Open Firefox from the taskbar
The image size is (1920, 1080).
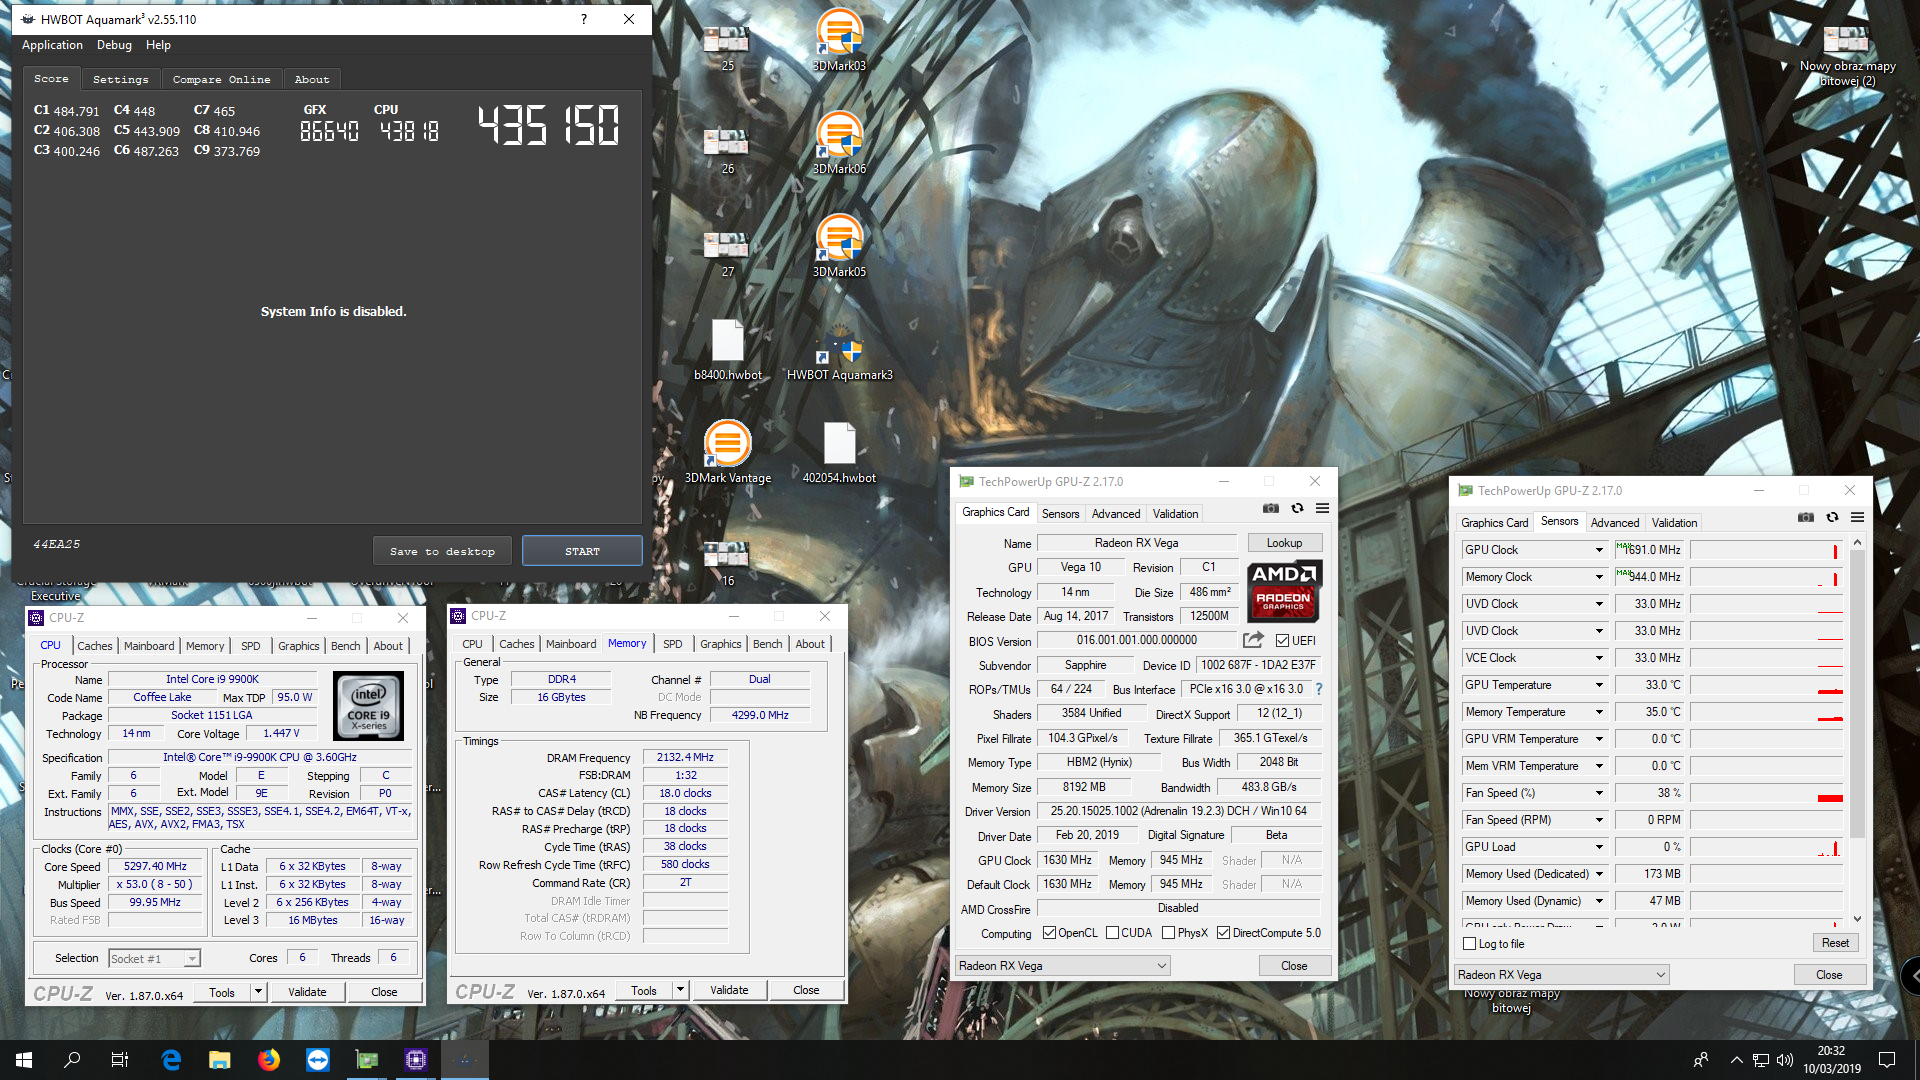269,1060
